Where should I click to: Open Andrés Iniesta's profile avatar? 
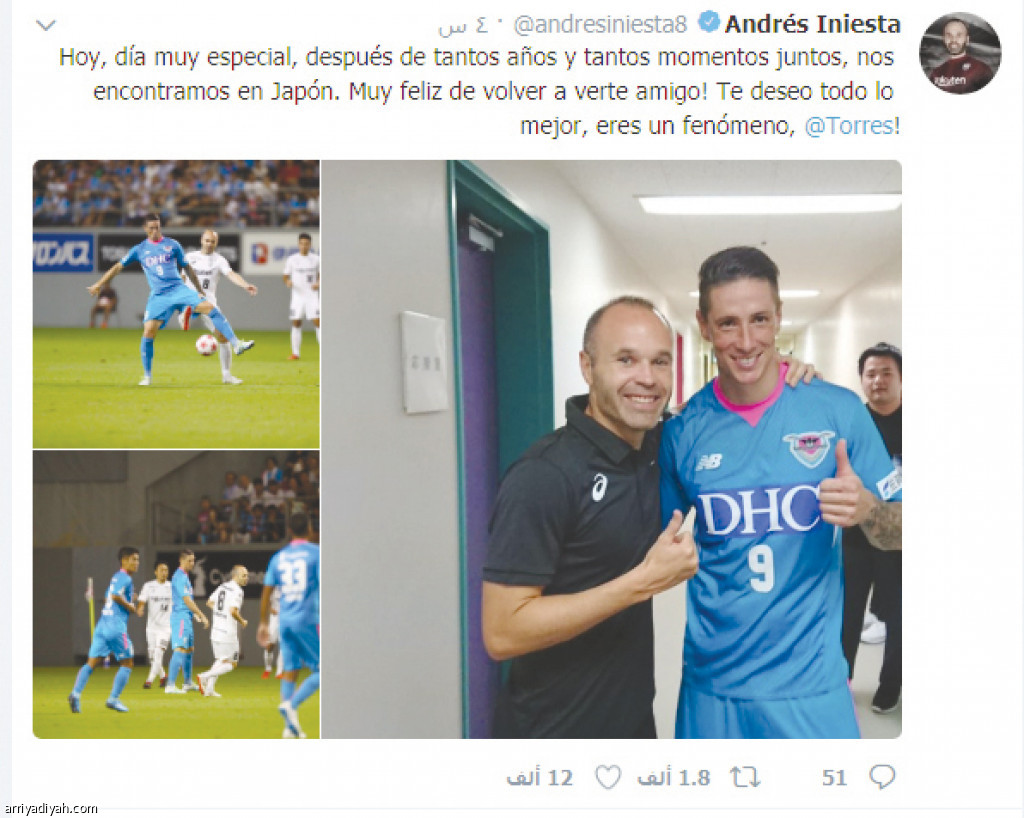pos(960,52)
